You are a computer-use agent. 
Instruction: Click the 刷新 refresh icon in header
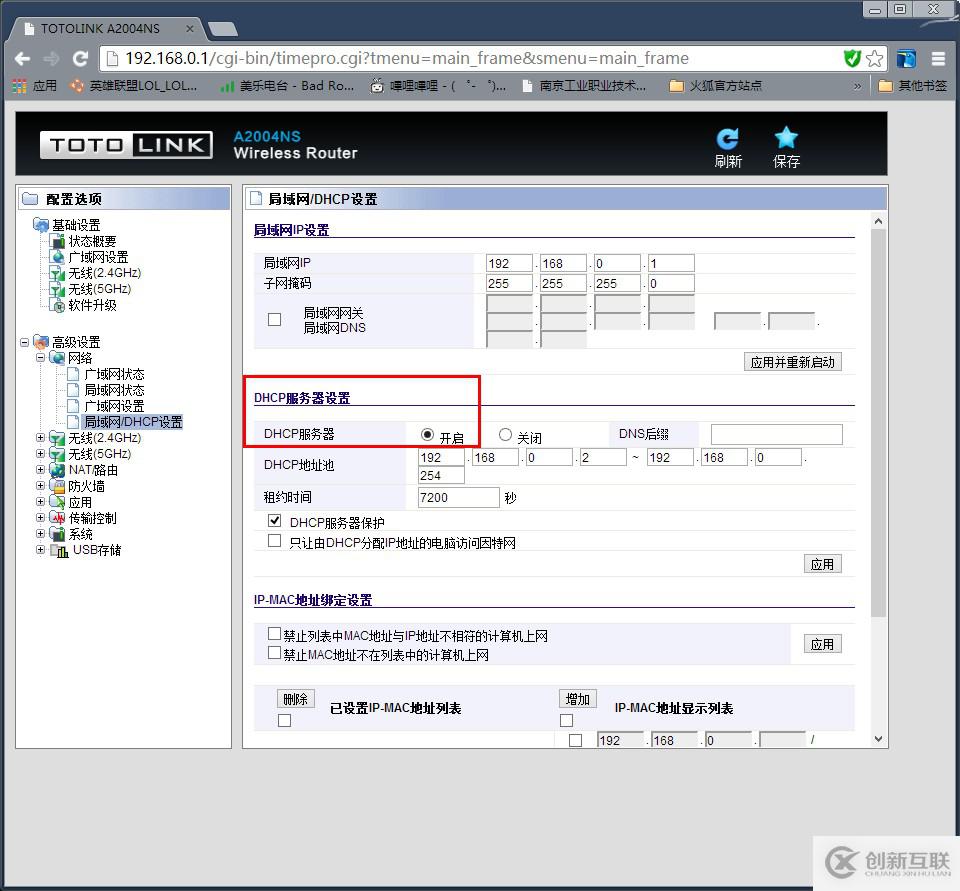[727, 139]
